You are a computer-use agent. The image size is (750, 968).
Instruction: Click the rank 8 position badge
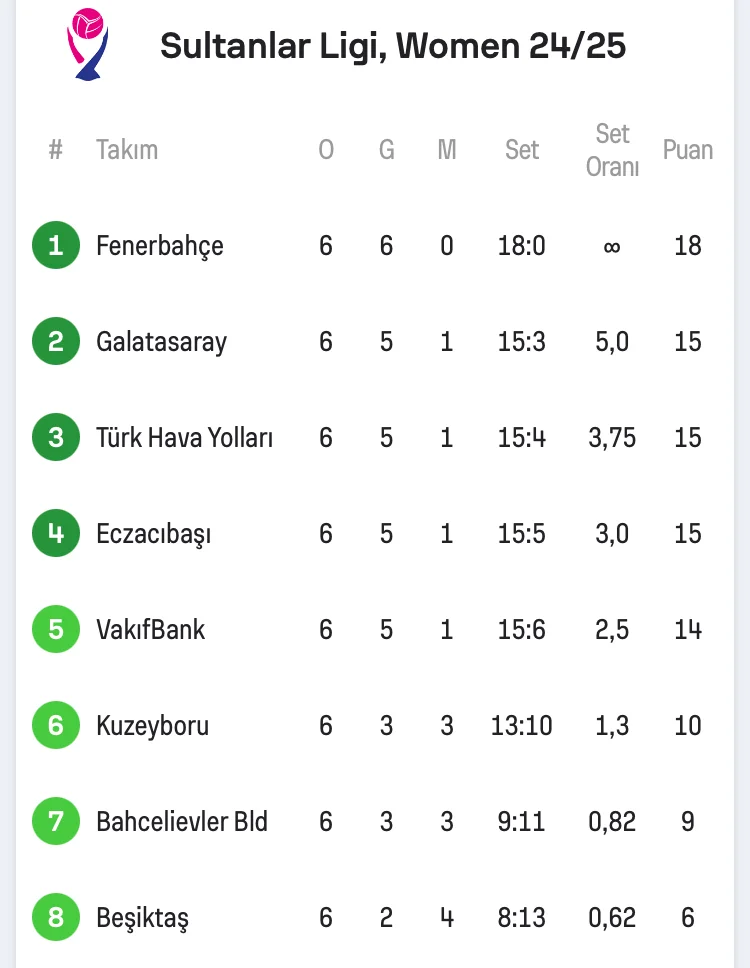[56, 917]
